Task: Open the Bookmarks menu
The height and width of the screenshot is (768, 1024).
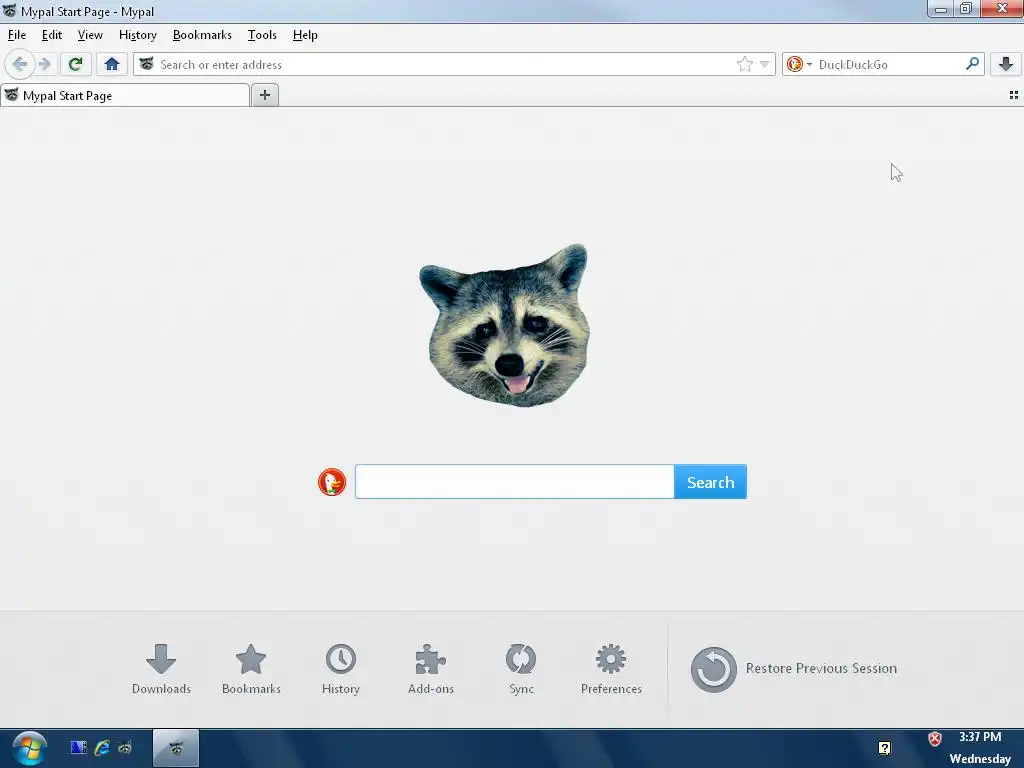Action: tap(202, 35)
